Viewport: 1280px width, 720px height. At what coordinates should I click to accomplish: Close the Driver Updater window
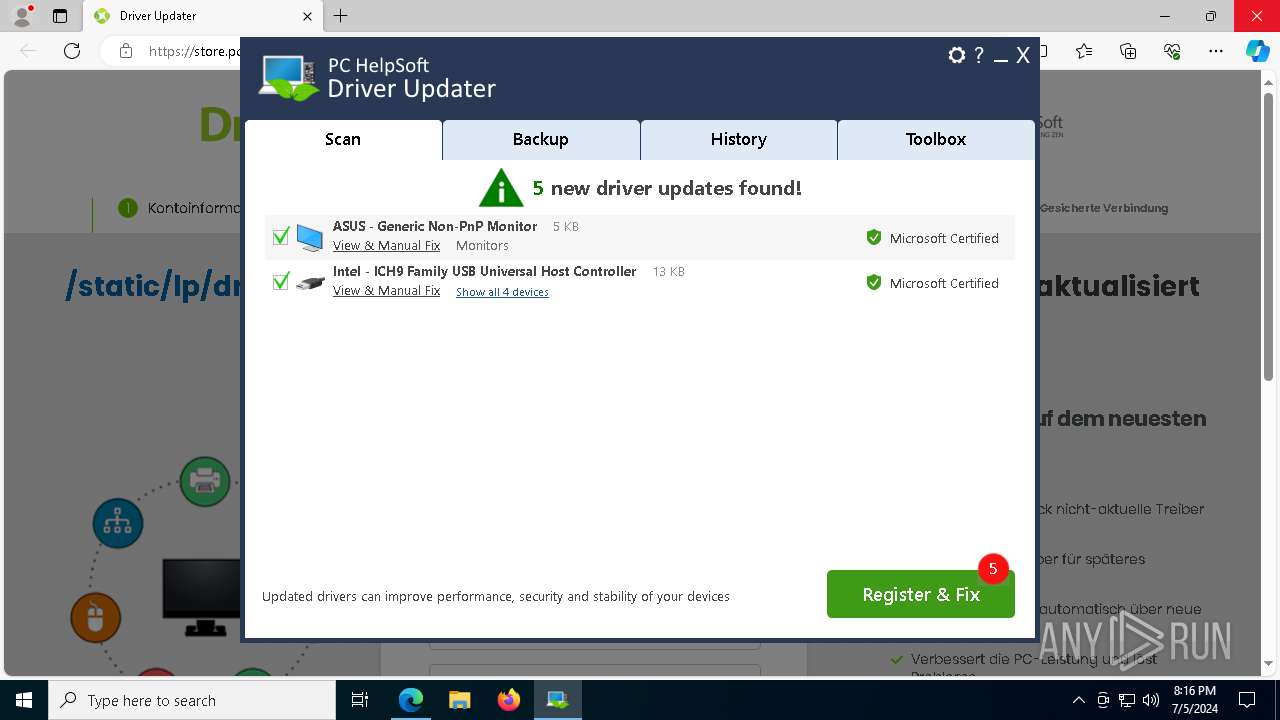1023,56
